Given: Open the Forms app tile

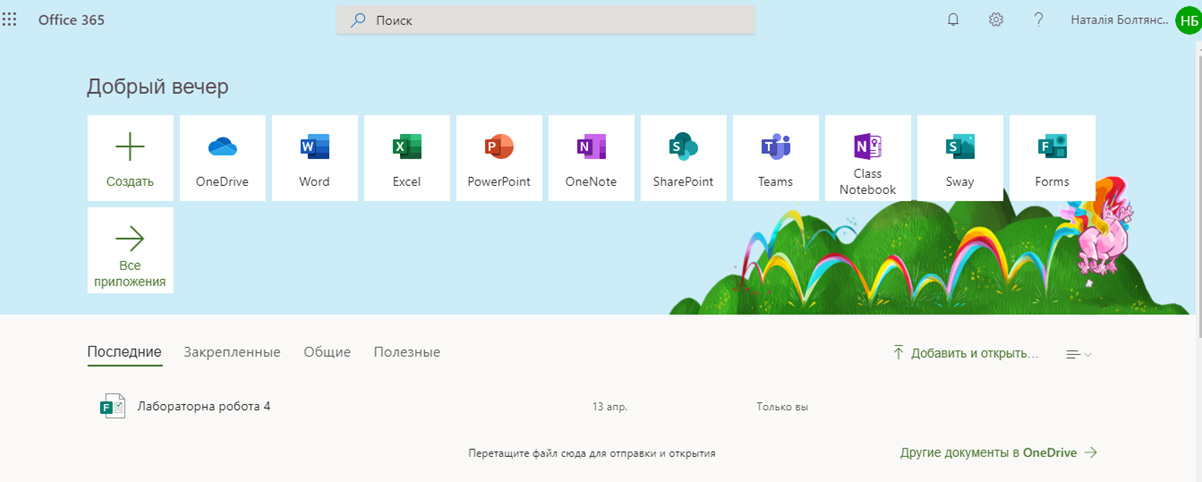Looking at the screenshot, I should [x=1052, y=158].
